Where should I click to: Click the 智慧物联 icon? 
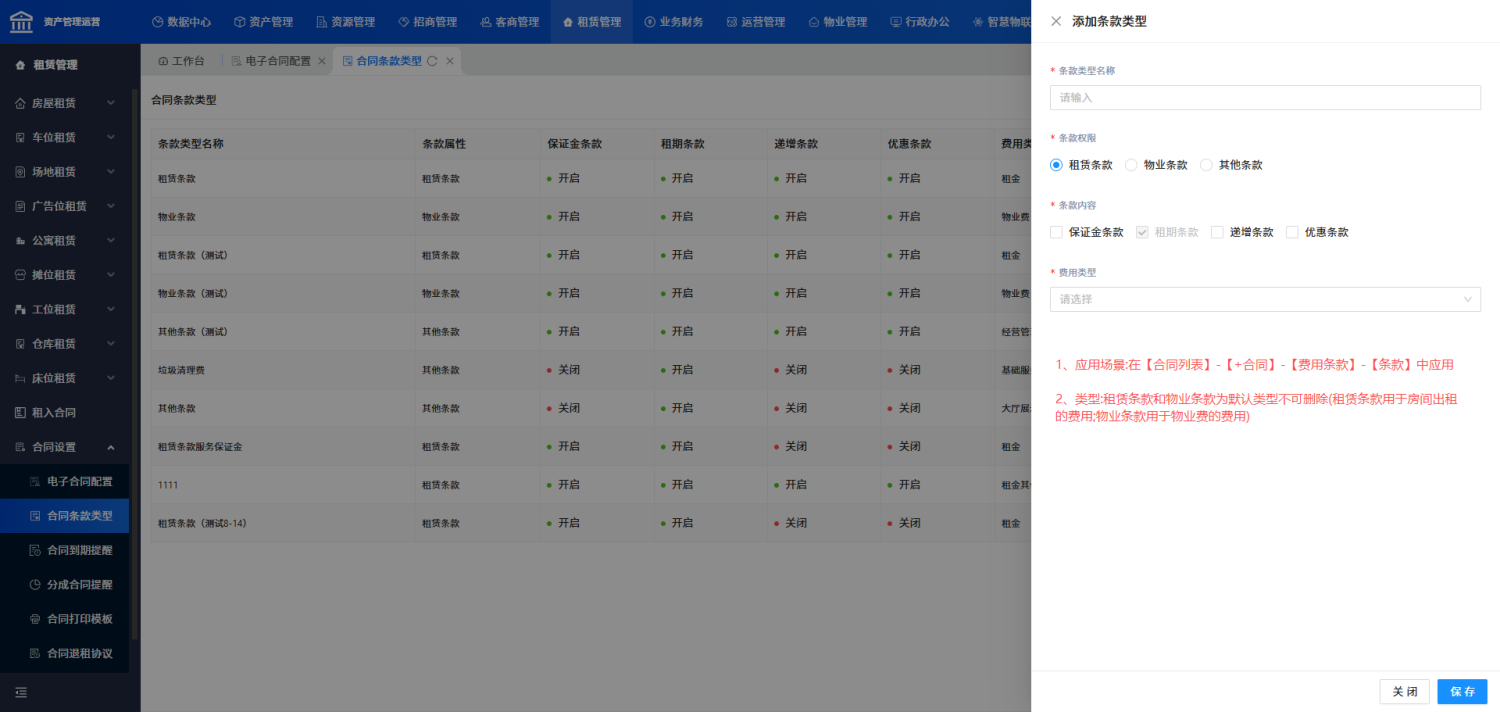tap(978, 22)
